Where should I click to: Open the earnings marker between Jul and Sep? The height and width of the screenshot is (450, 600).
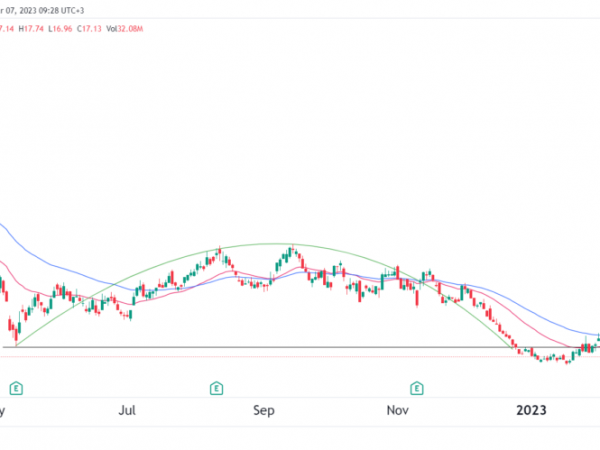217,388
